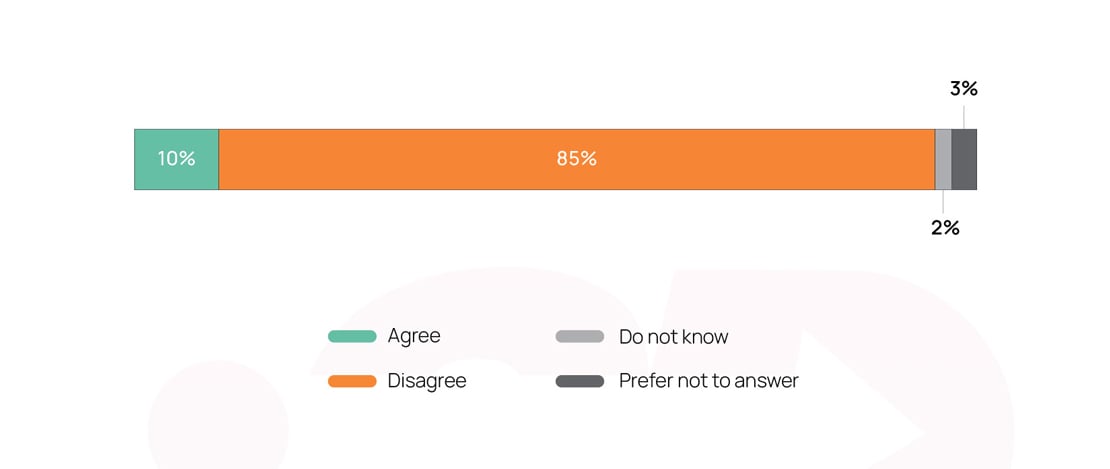Image resolution: width=1110 pixels, height=469 pixels.
Task: Click the 2% label below the bar
Action: (945, 228)
